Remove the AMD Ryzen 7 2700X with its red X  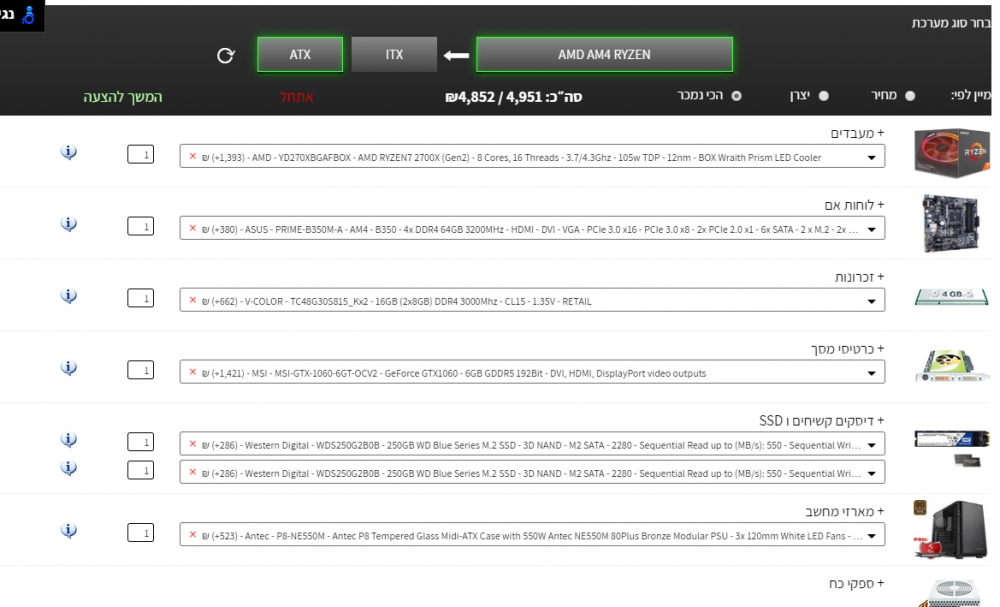[193, 156]
